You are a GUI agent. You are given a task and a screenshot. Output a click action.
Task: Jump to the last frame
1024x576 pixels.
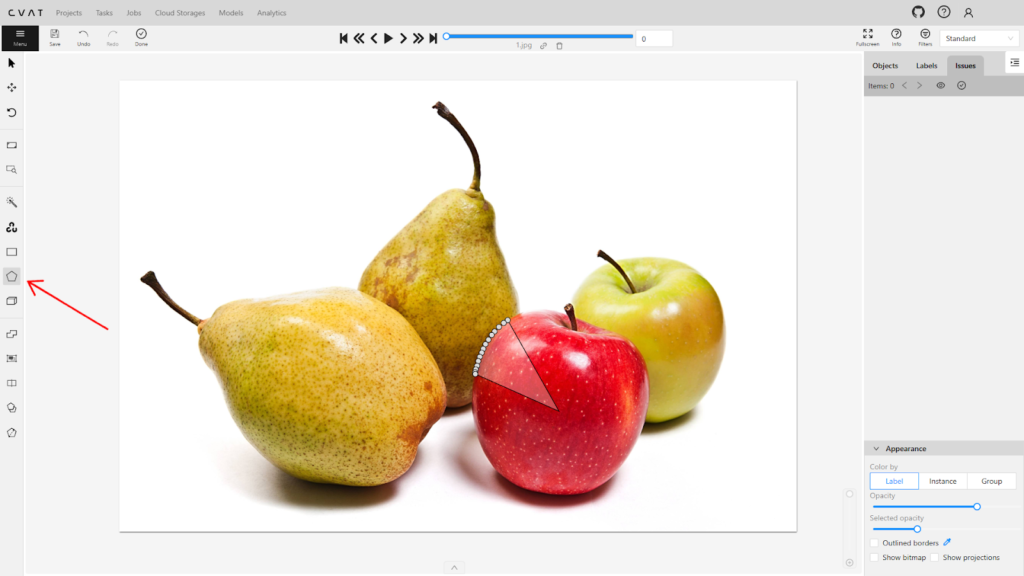[x=433, y=39]
